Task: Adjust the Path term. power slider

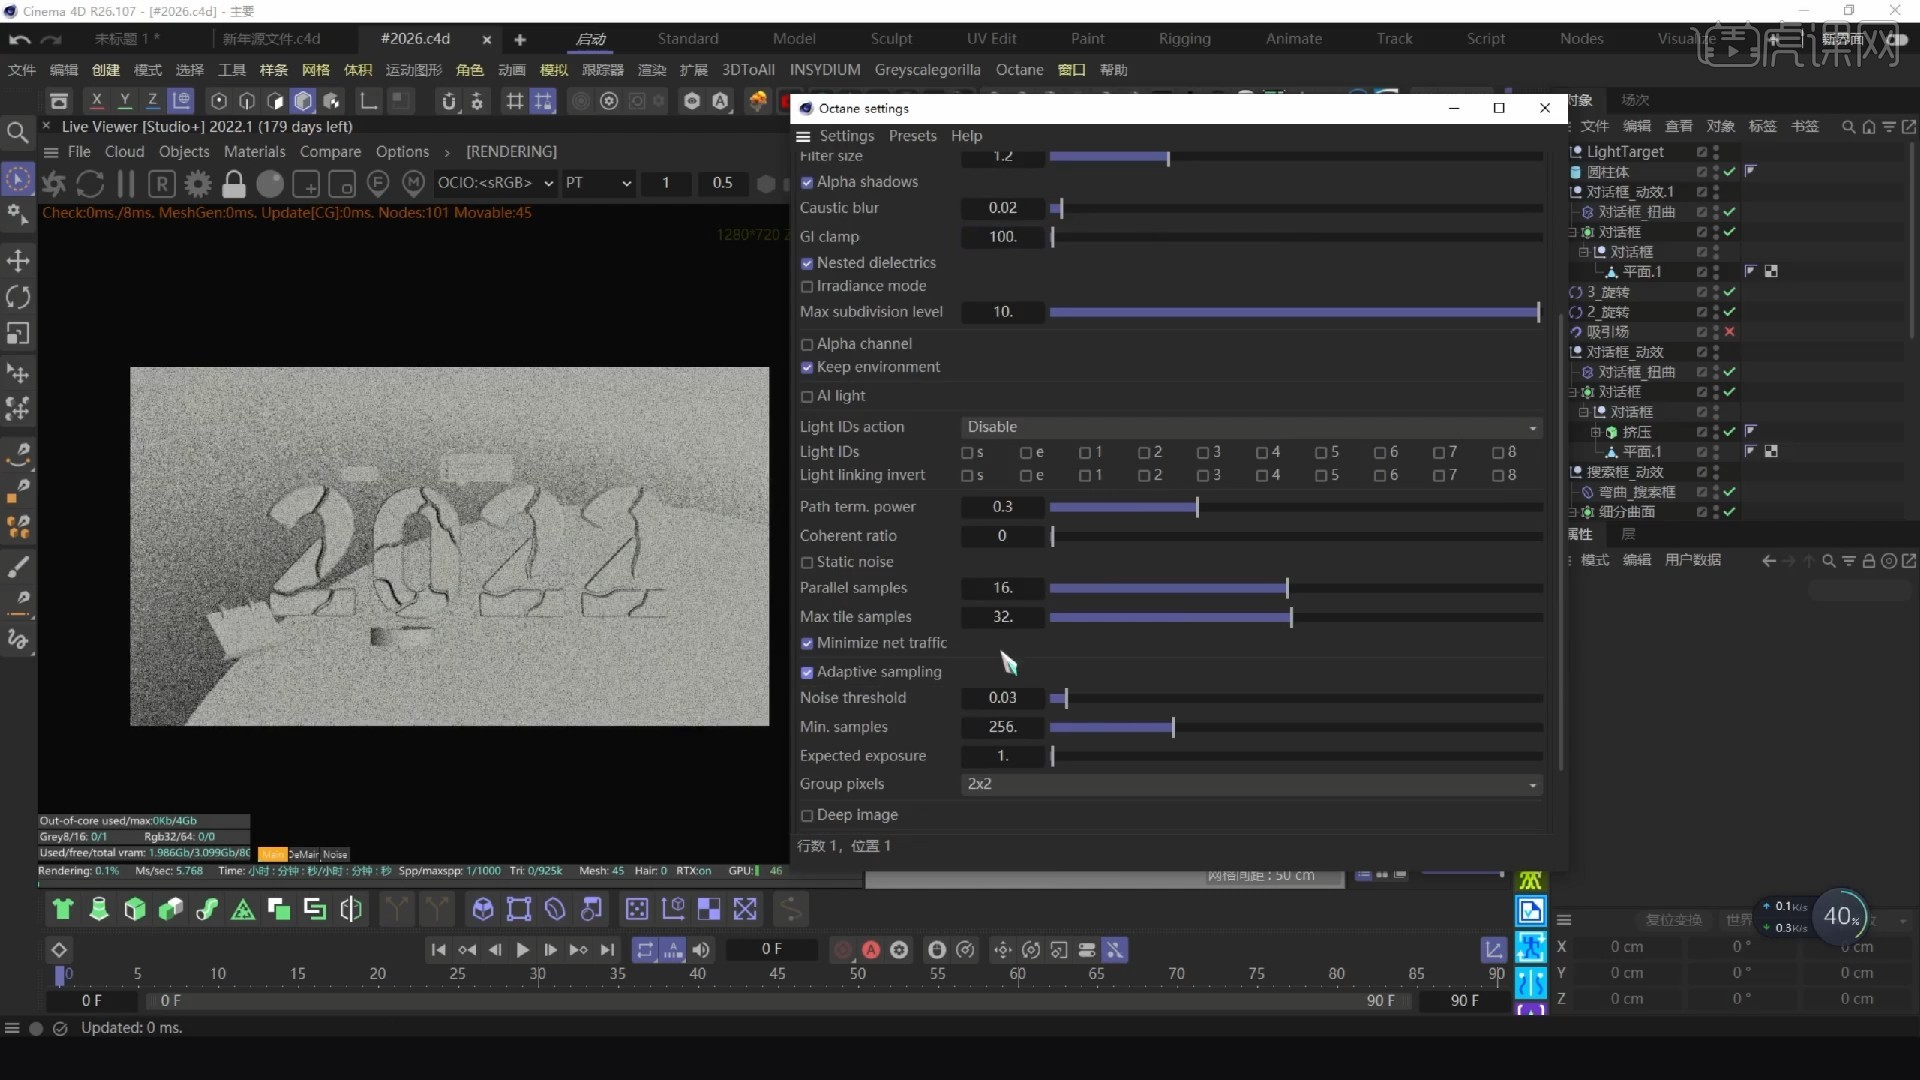Action: [x=1295, y=508]
